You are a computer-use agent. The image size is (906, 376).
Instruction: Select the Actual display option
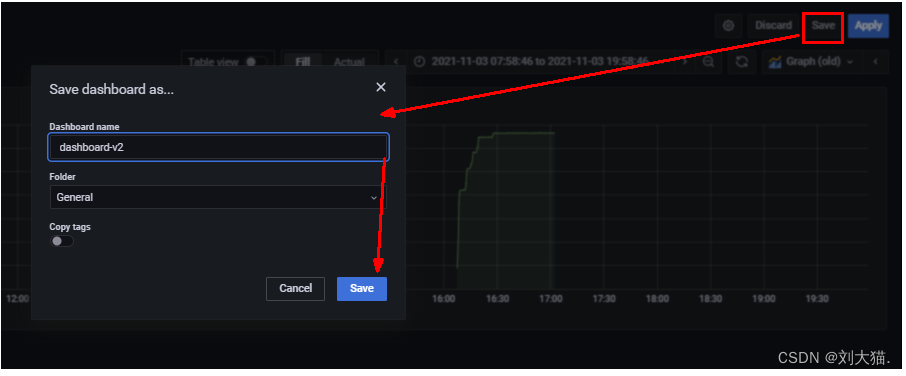pyautogui.click(x=349, y=62)
